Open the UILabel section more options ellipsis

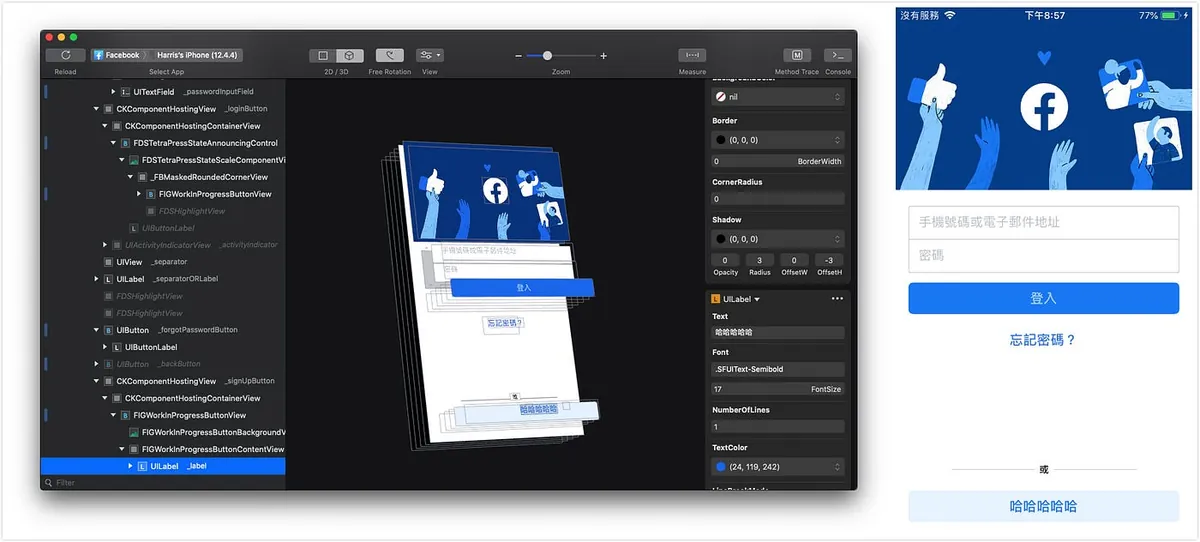tap(837, 299)
